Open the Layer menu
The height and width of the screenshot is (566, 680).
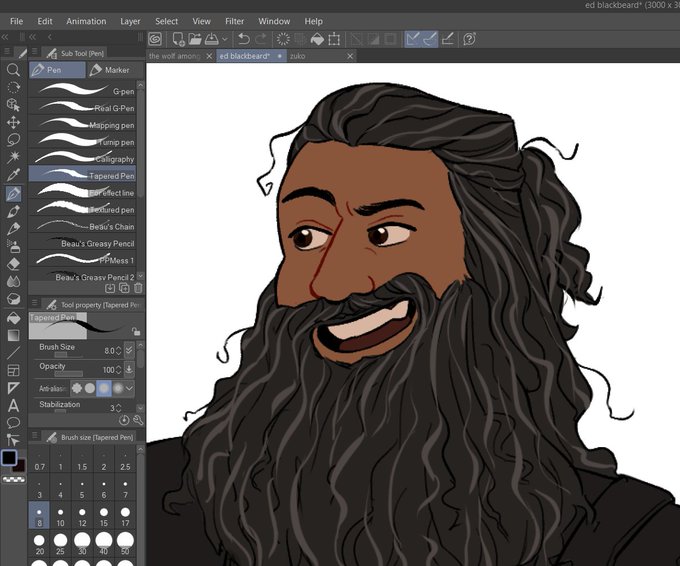pyautogui.click(x=130, y=21)
